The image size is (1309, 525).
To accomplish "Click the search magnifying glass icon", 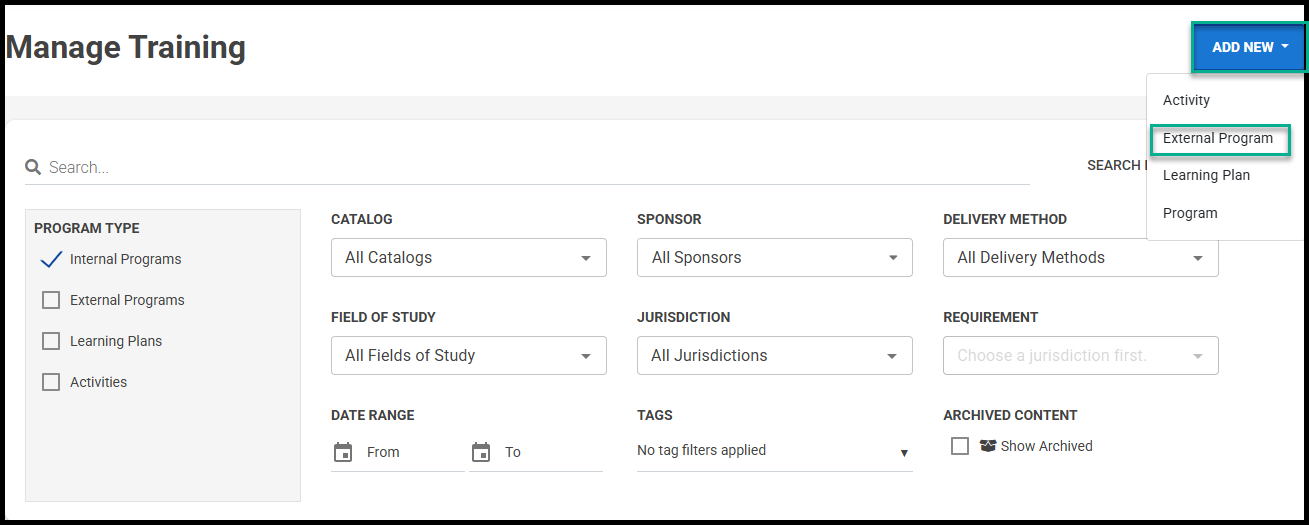I will pyautogui.click(x=33, y=167).
